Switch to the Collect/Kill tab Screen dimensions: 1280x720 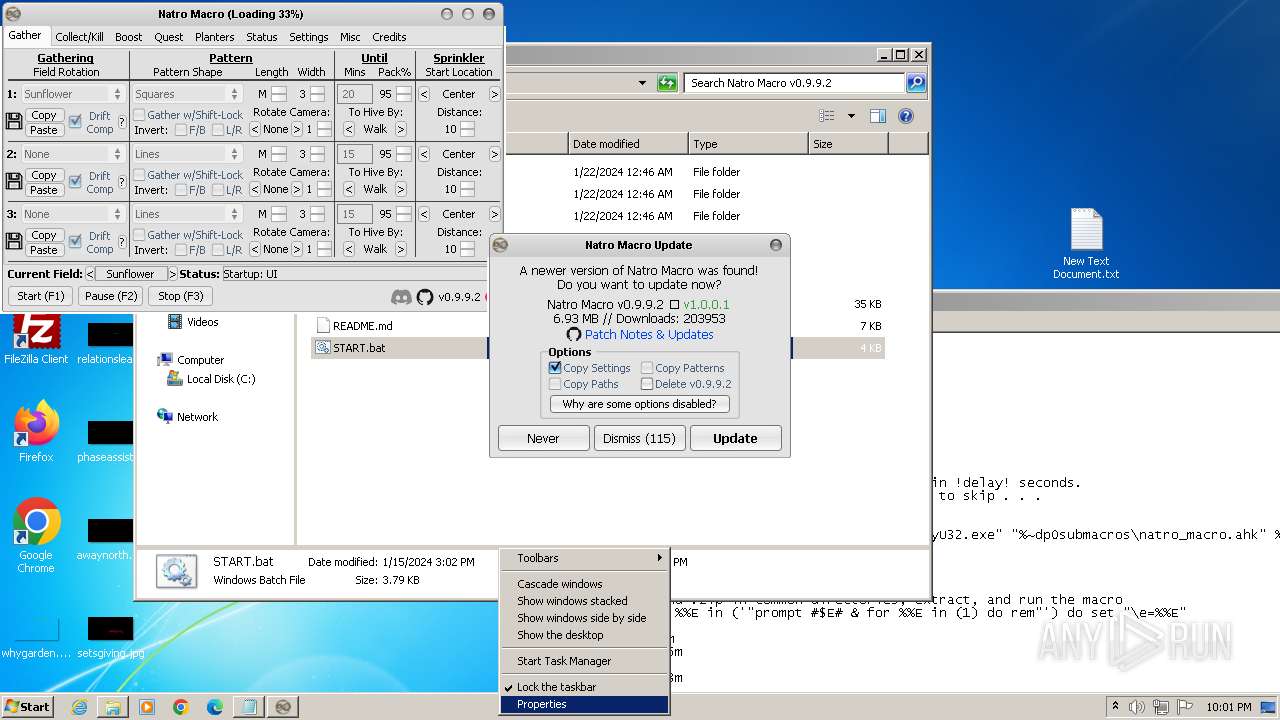[79, 37]
